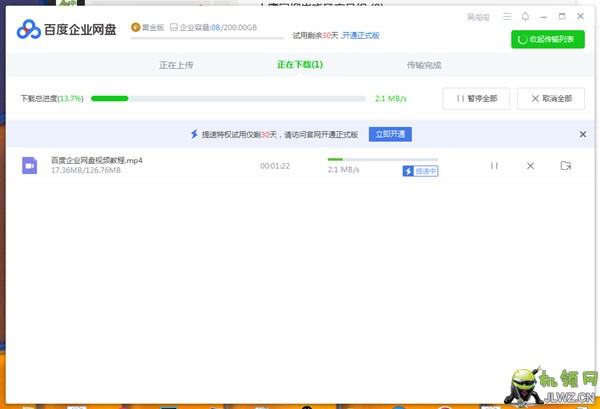Click the 取消全部 button

551,99
